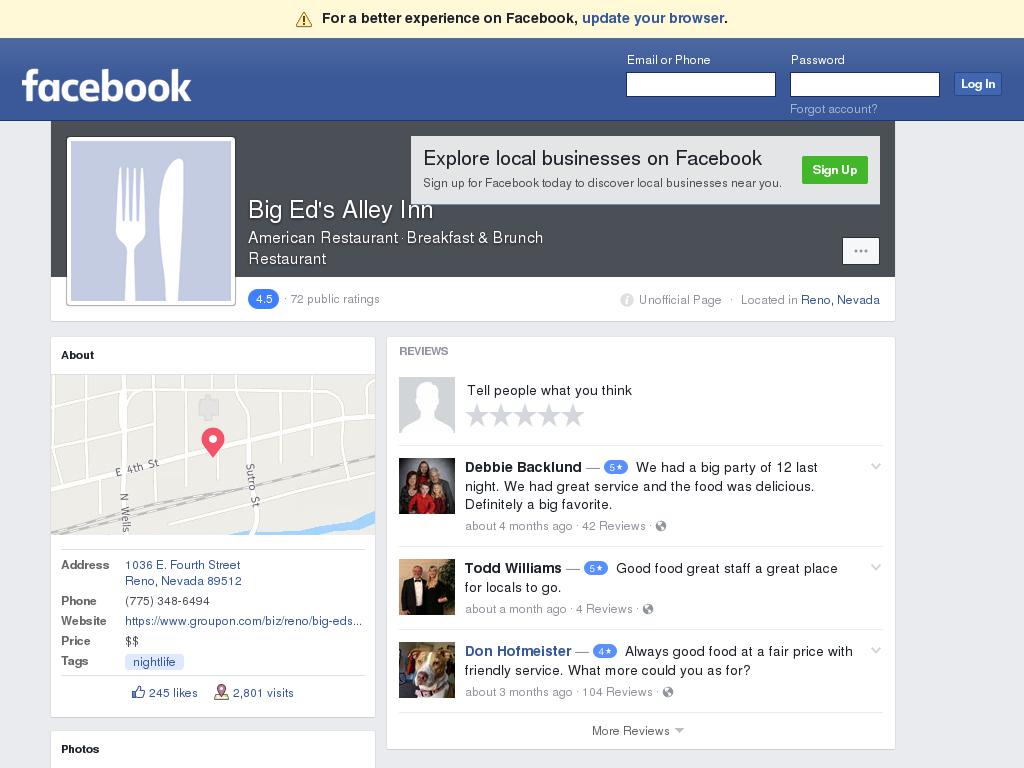This screenshot has height=768, width=1024.
Task: Select the nightlife tag
Action: click(x=154, y=662)
